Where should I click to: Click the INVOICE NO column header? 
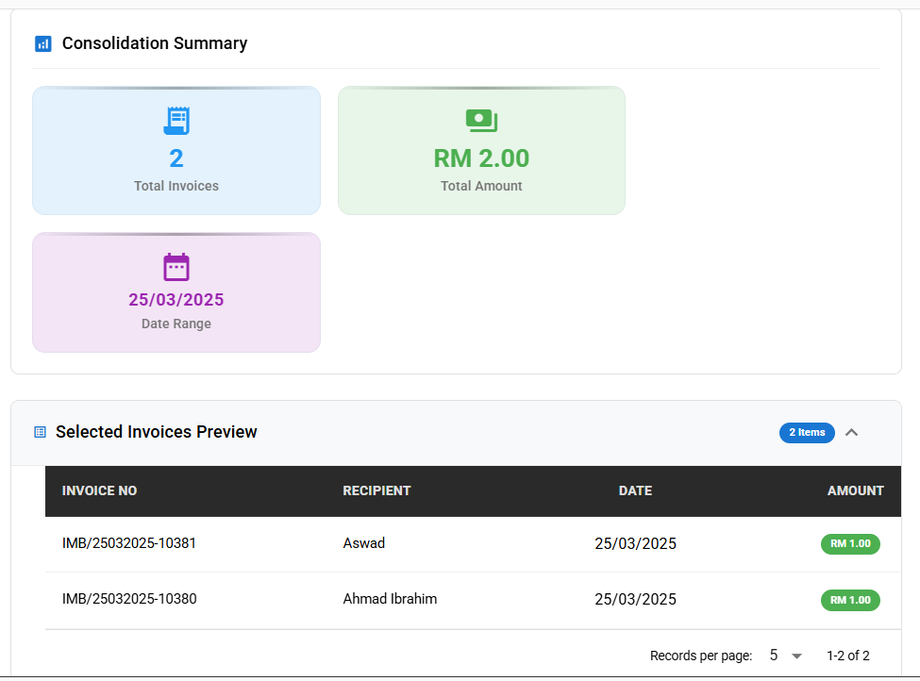tap(99, 491)
